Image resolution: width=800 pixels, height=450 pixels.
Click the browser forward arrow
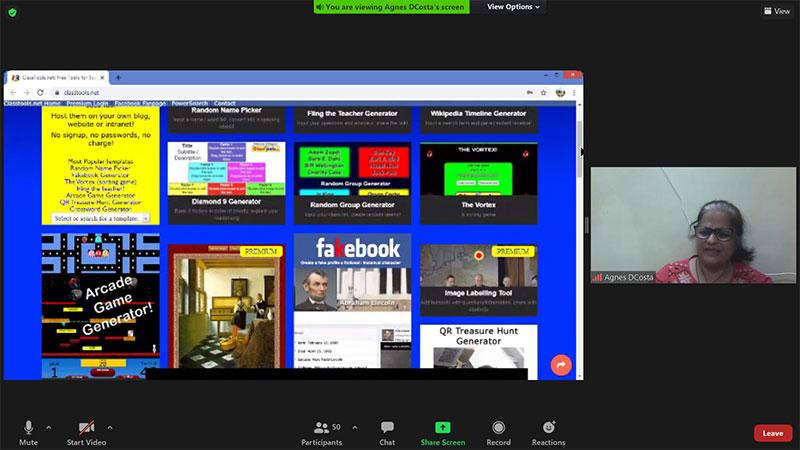coord(27,92)
